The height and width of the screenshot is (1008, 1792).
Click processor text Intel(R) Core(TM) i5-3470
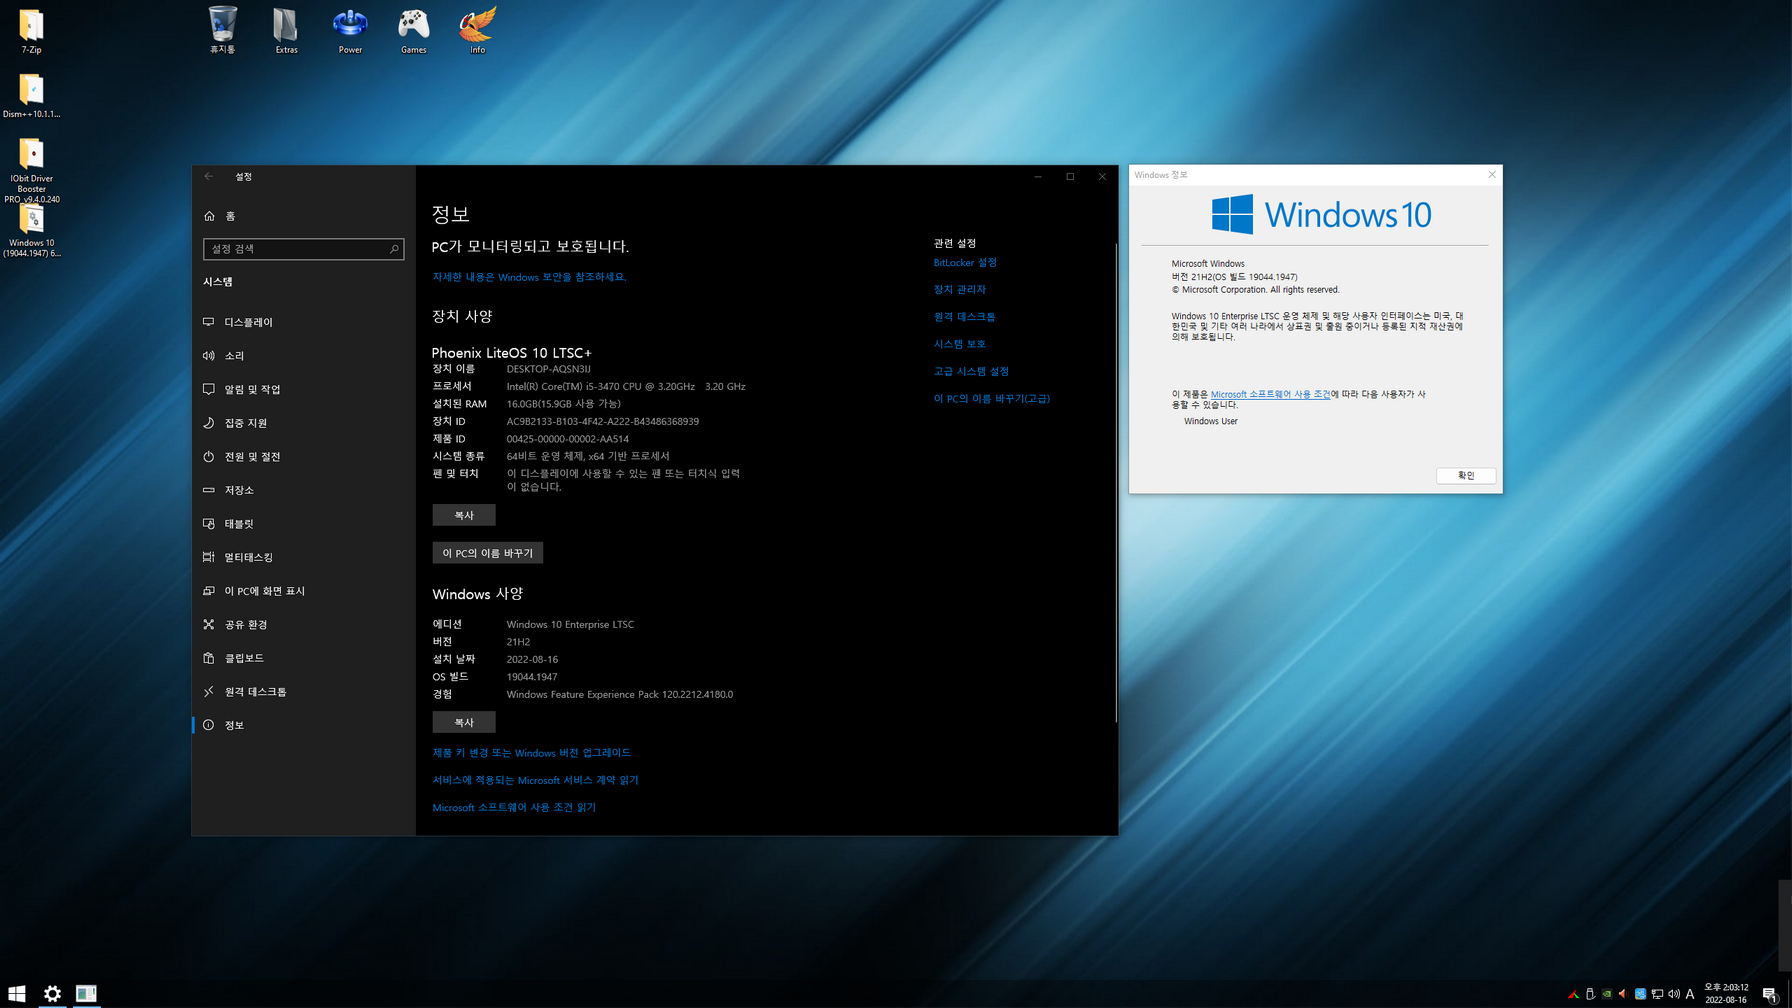tap(626, 387)
